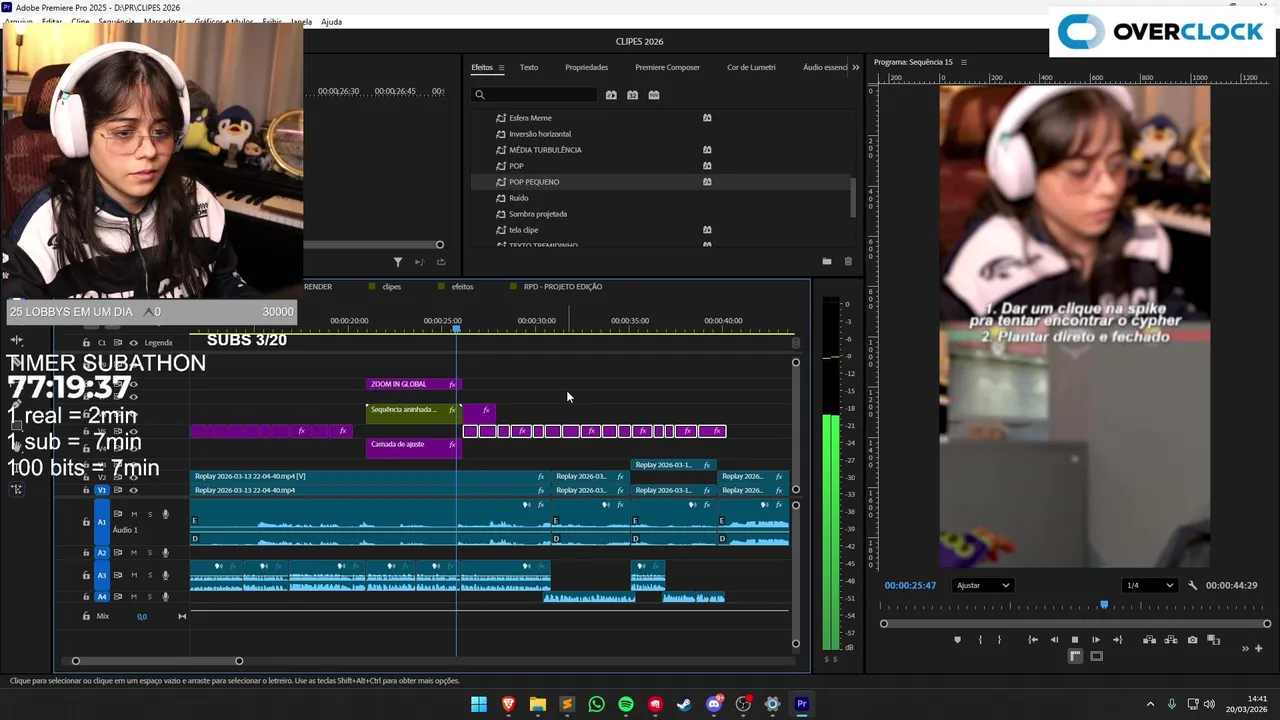Mark In point in Program monitor
Image resolution: width=1280 pixels, height=720 pixels.
pos(980,640)
